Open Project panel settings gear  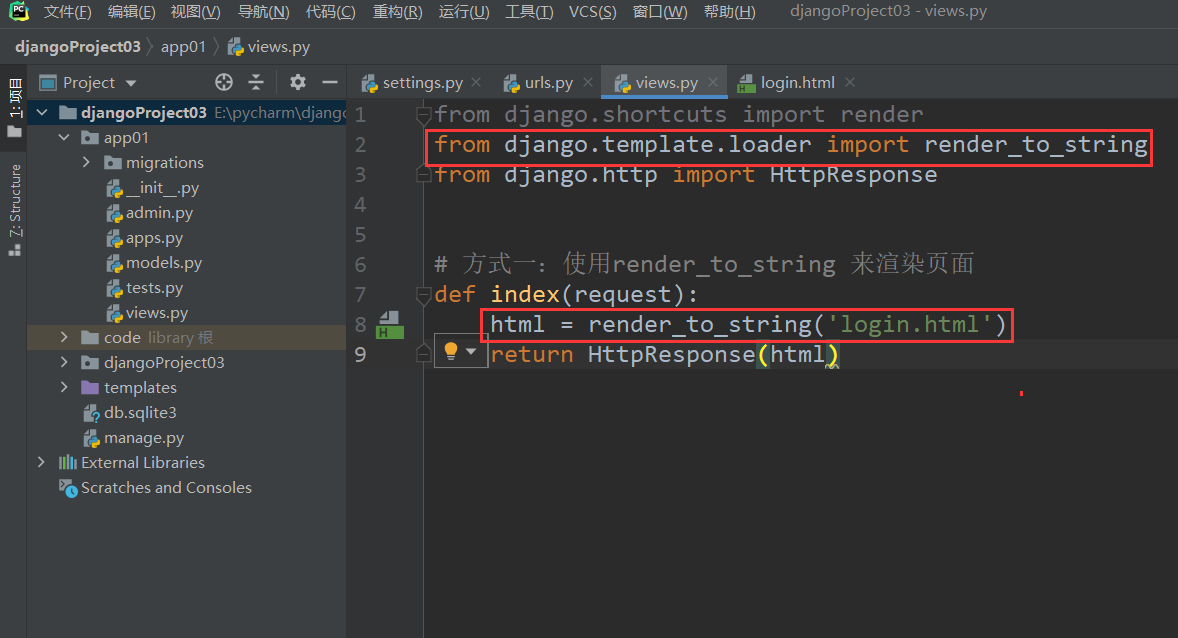tap(298, 83)
